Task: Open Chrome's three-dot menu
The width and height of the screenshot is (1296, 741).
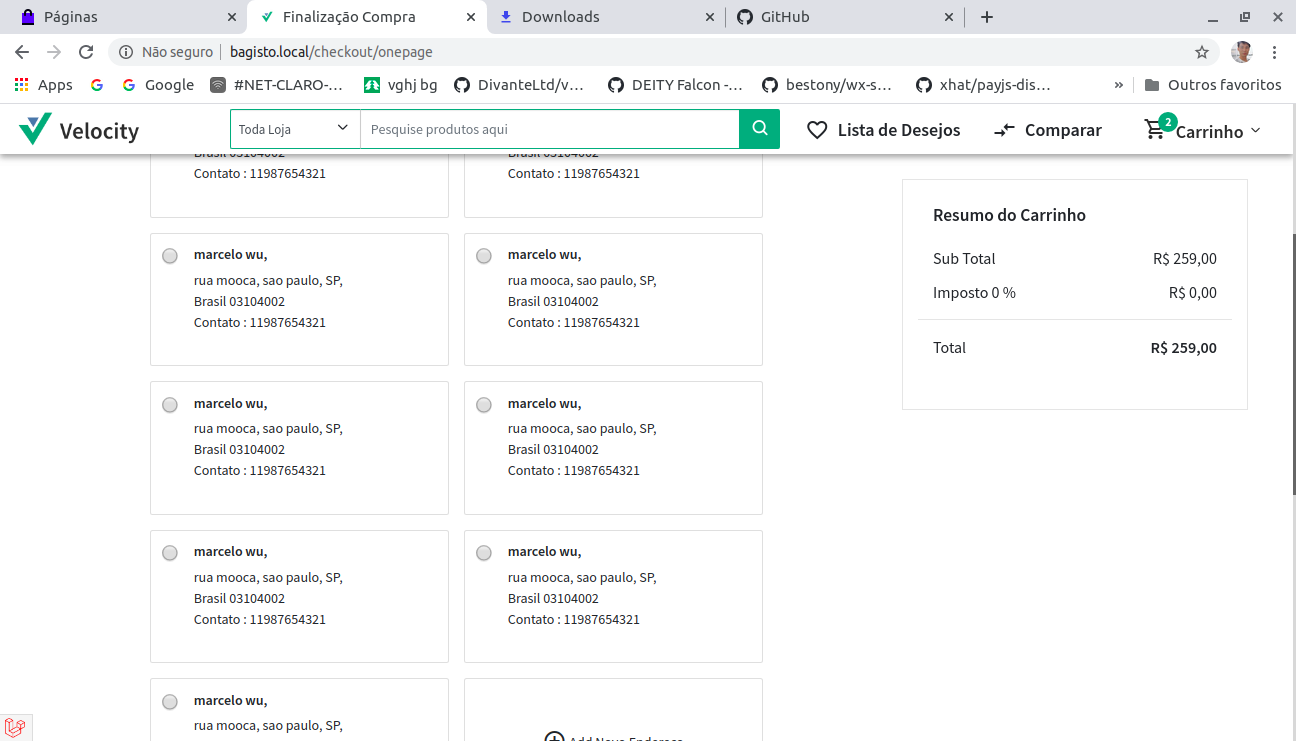Action: click(x=1275, y=52)
